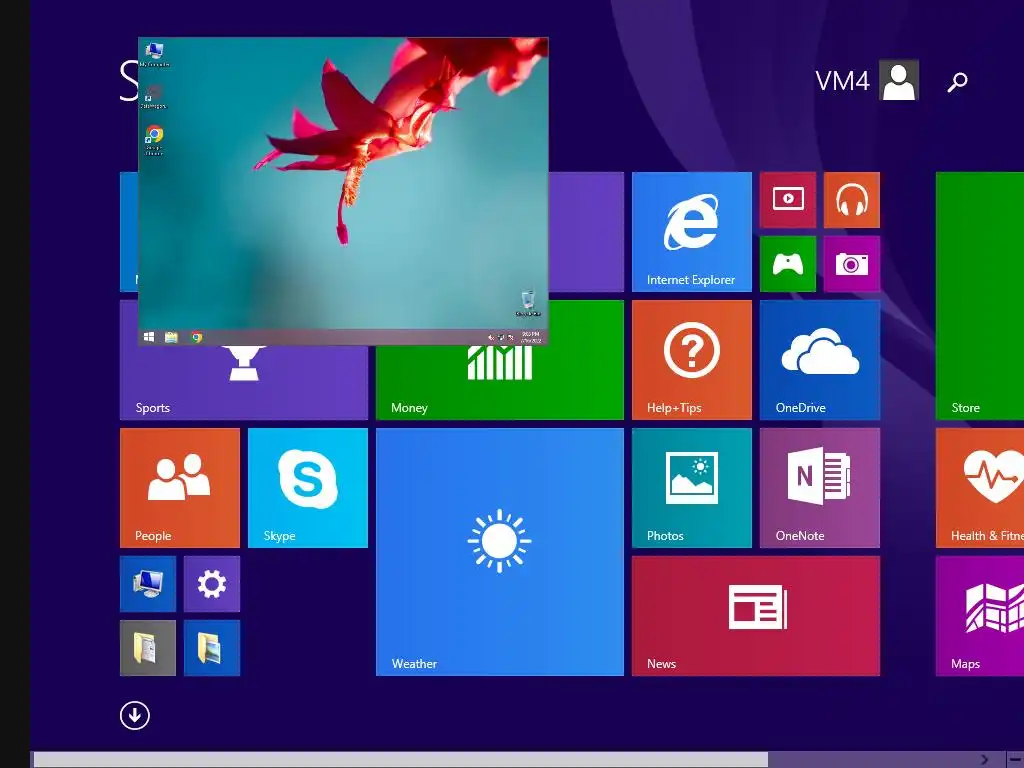The image size is (1024, 768).
Task: Click the search magnifier icon
Action: point(957,82)
